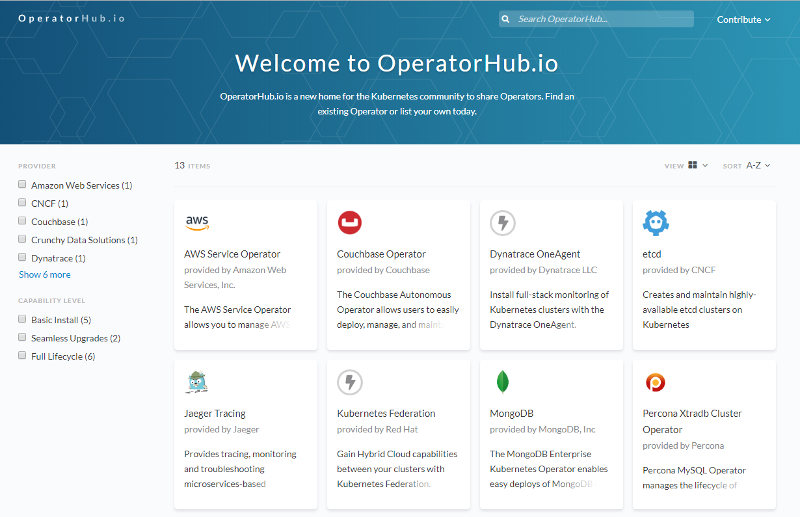
Task: Click 'provided by Dynatrace LLC' text
Action: [543, 270]
